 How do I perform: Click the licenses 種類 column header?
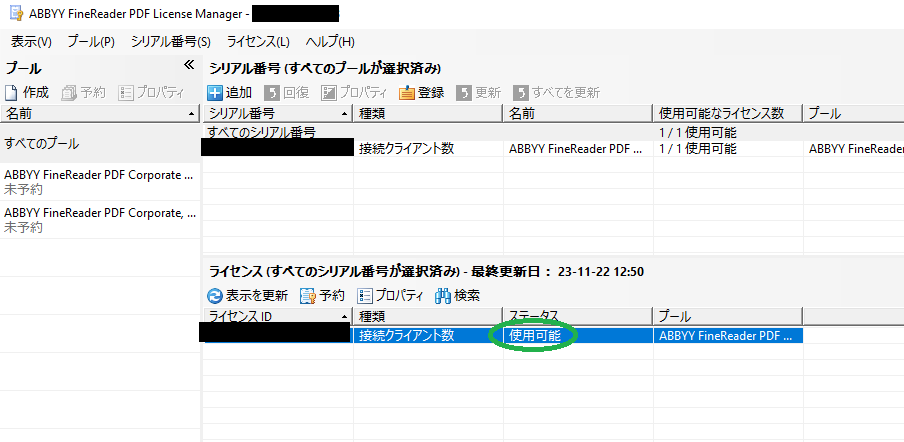coord(428,316)
